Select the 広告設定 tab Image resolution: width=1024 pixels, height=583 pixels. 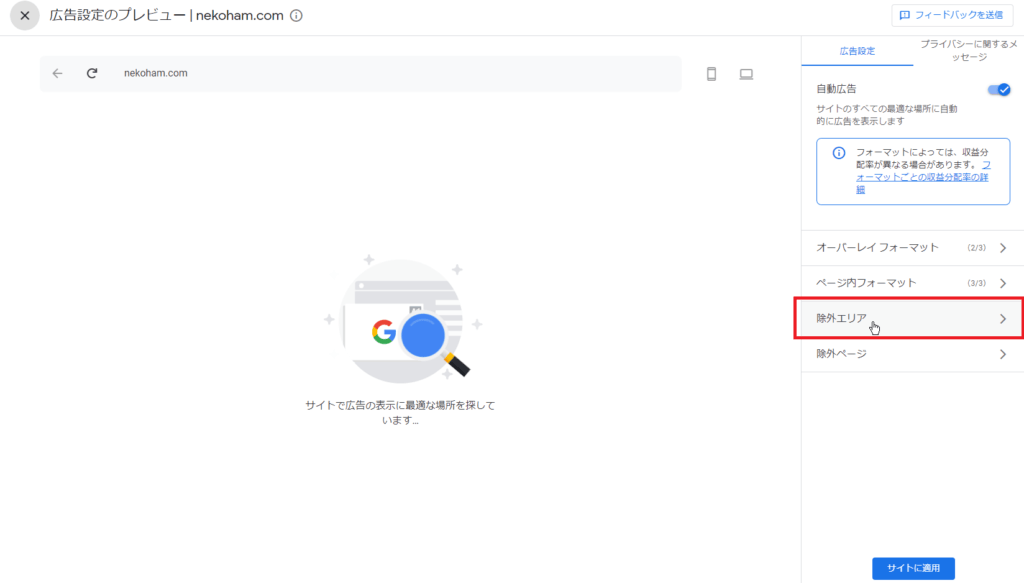point(857,51)
